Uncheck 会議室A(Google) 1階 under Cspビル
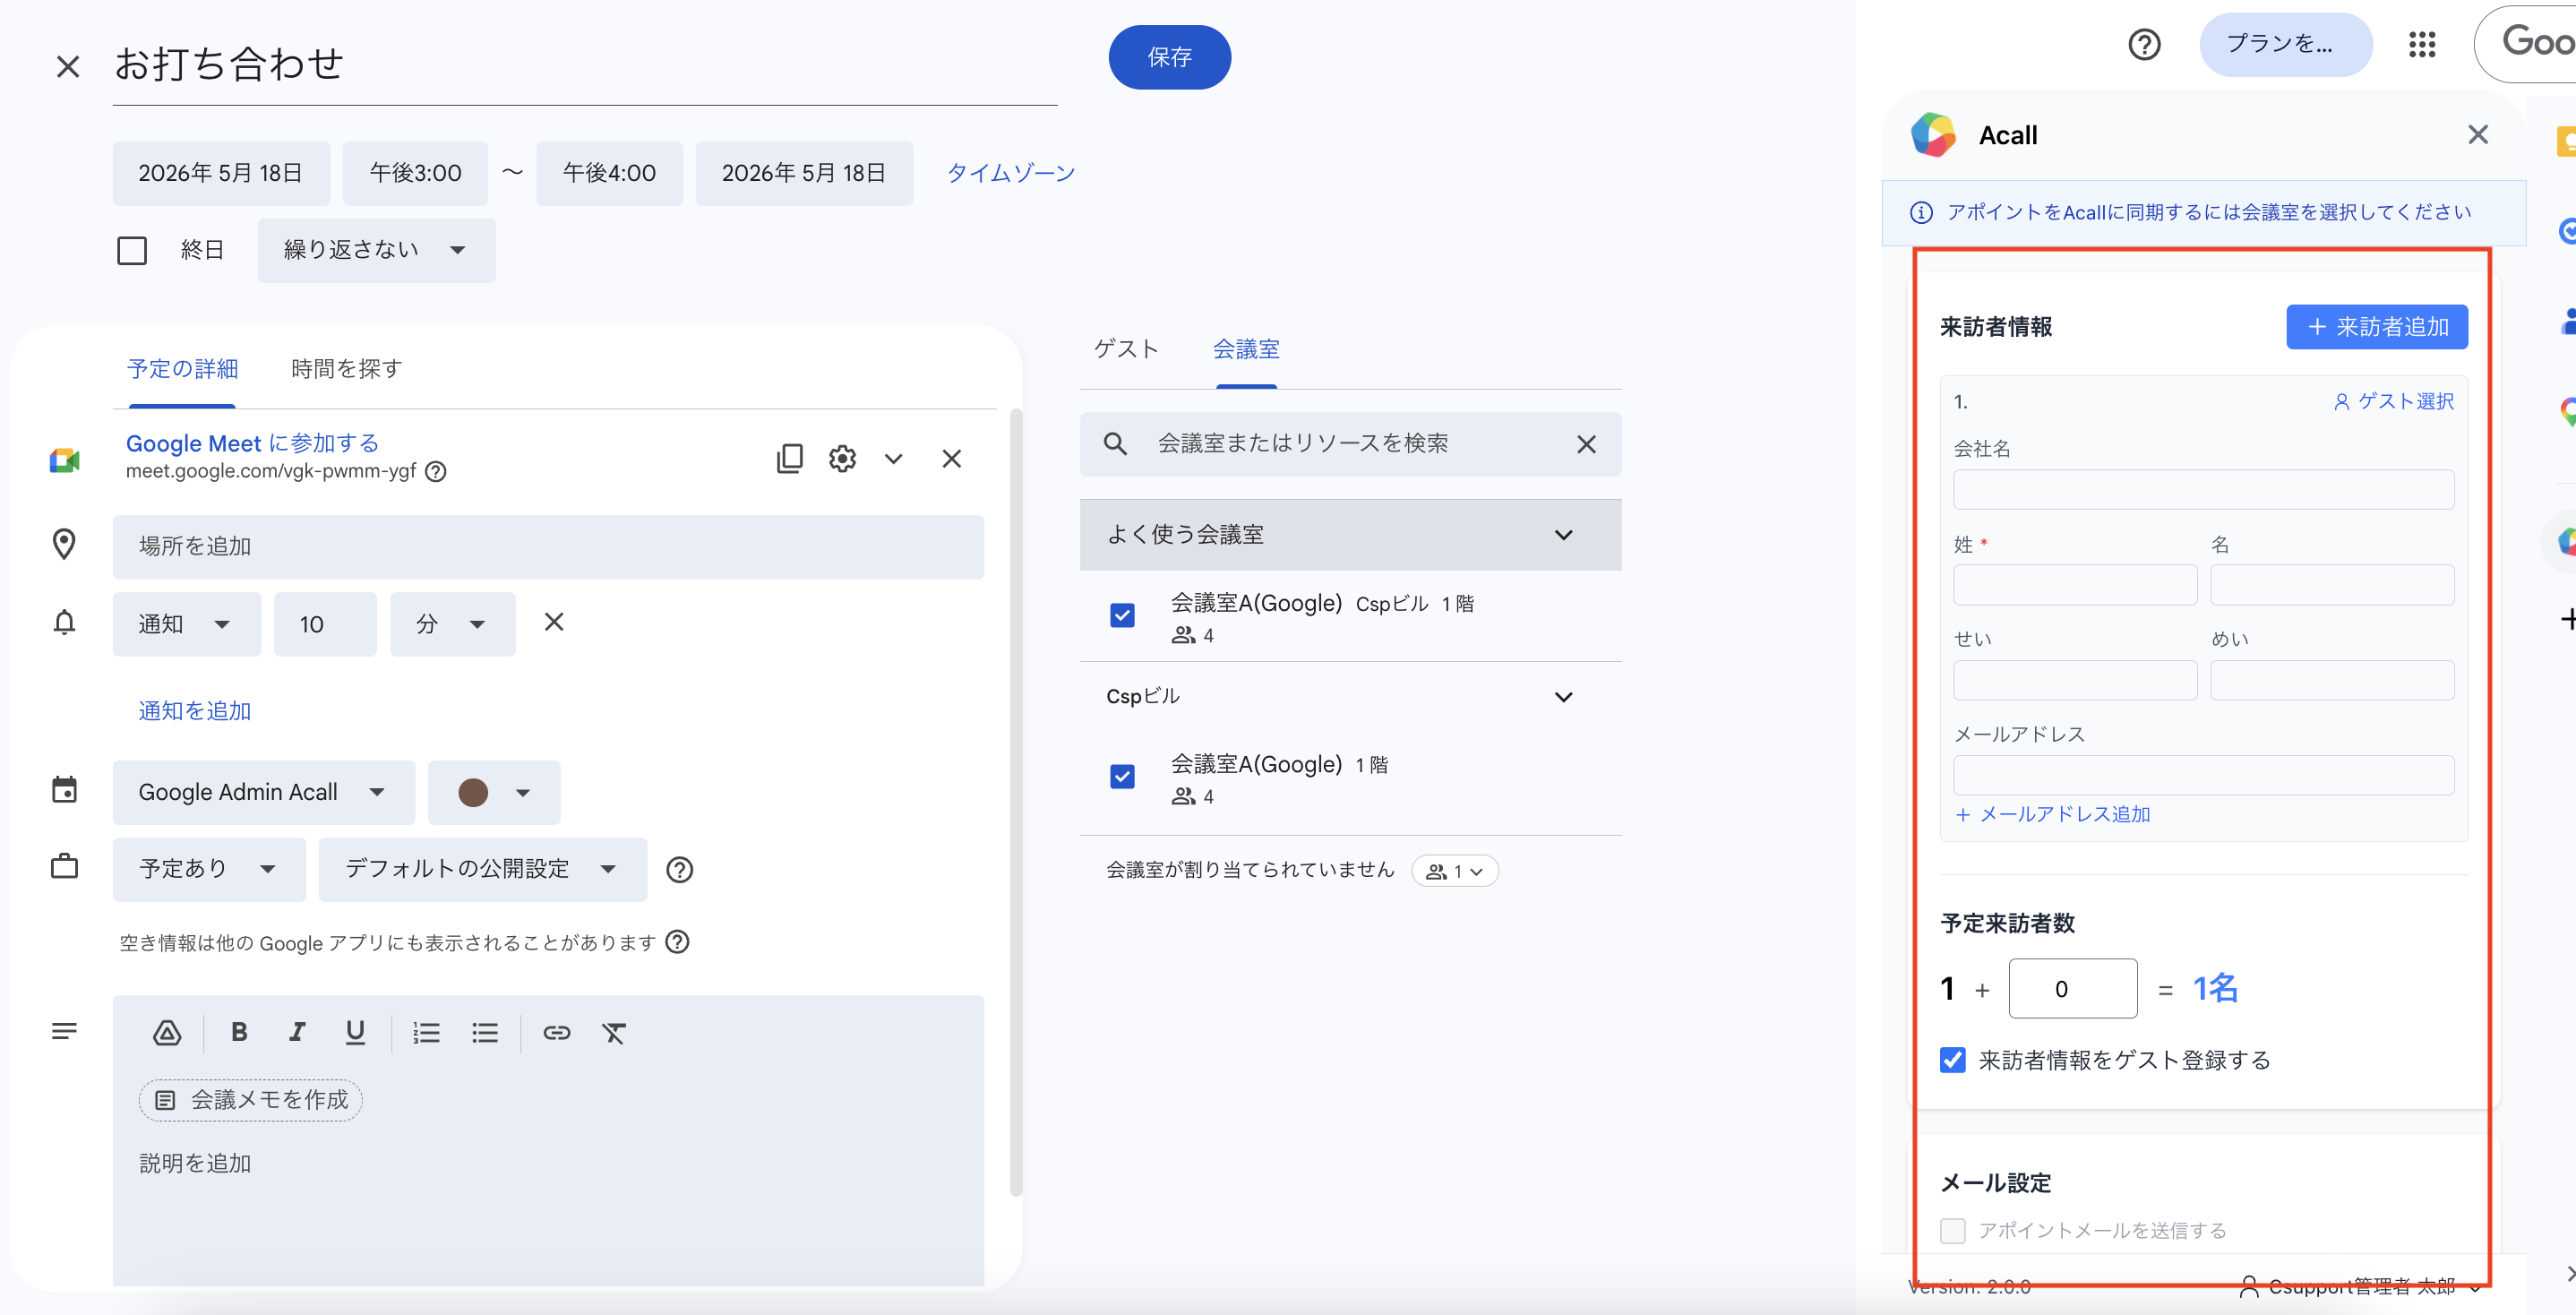 (x=1122, y=776)
